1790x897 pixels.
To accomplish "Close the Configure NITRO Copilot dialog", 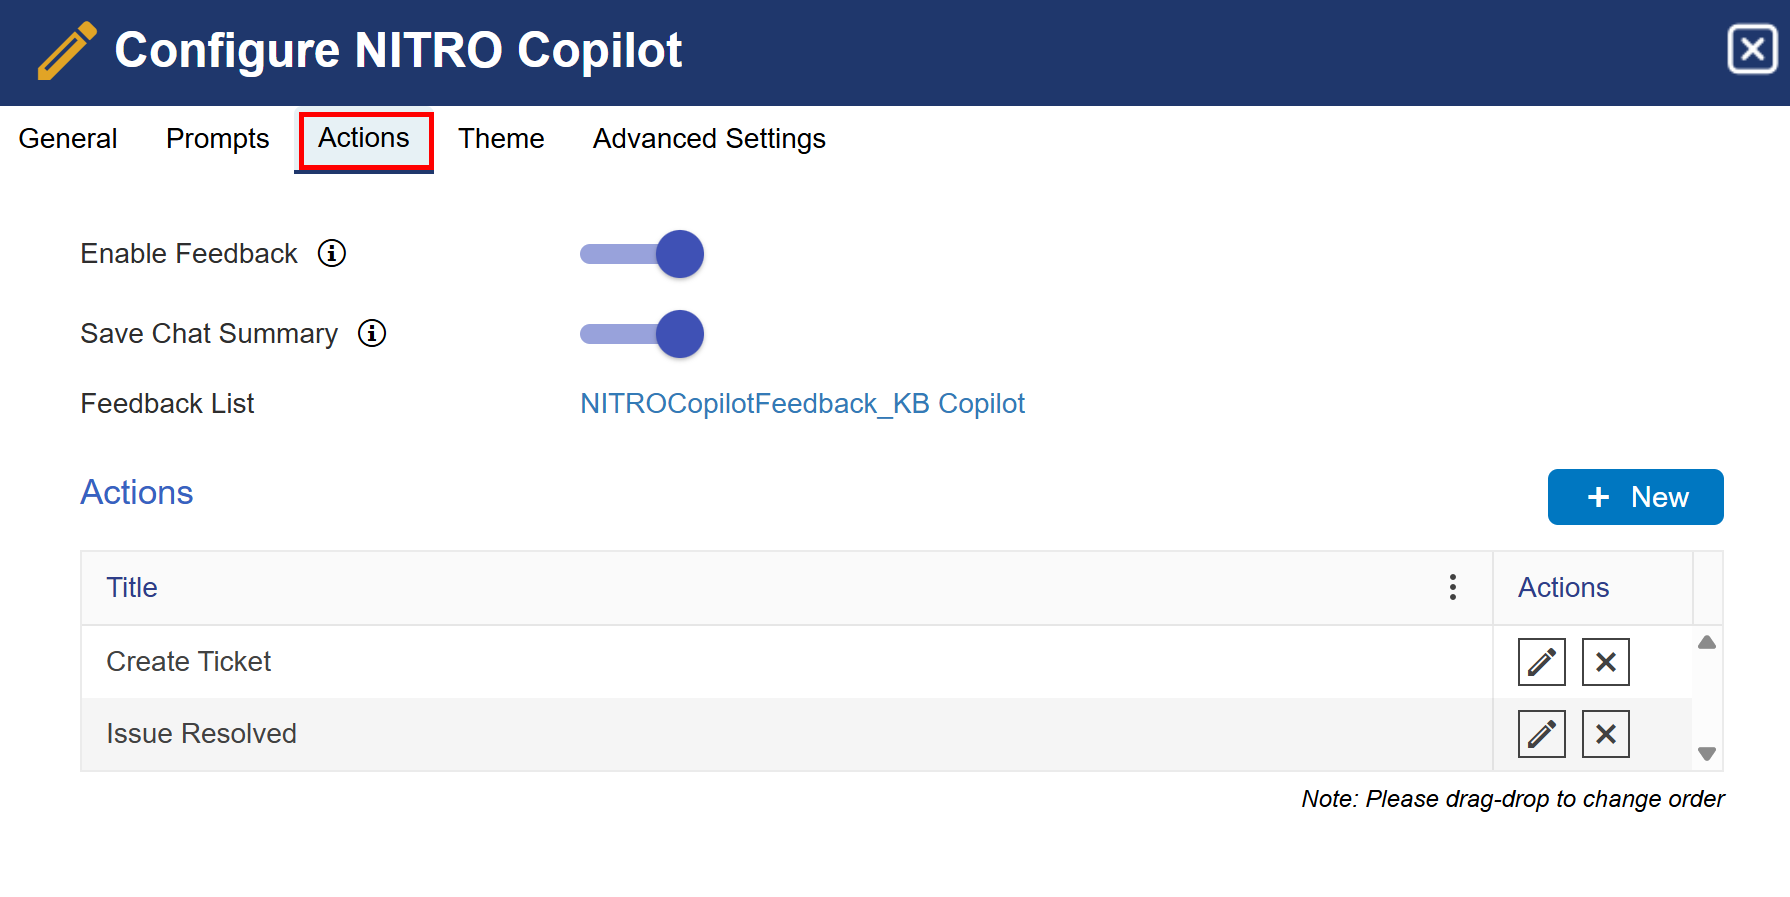I will (1752, 49).
